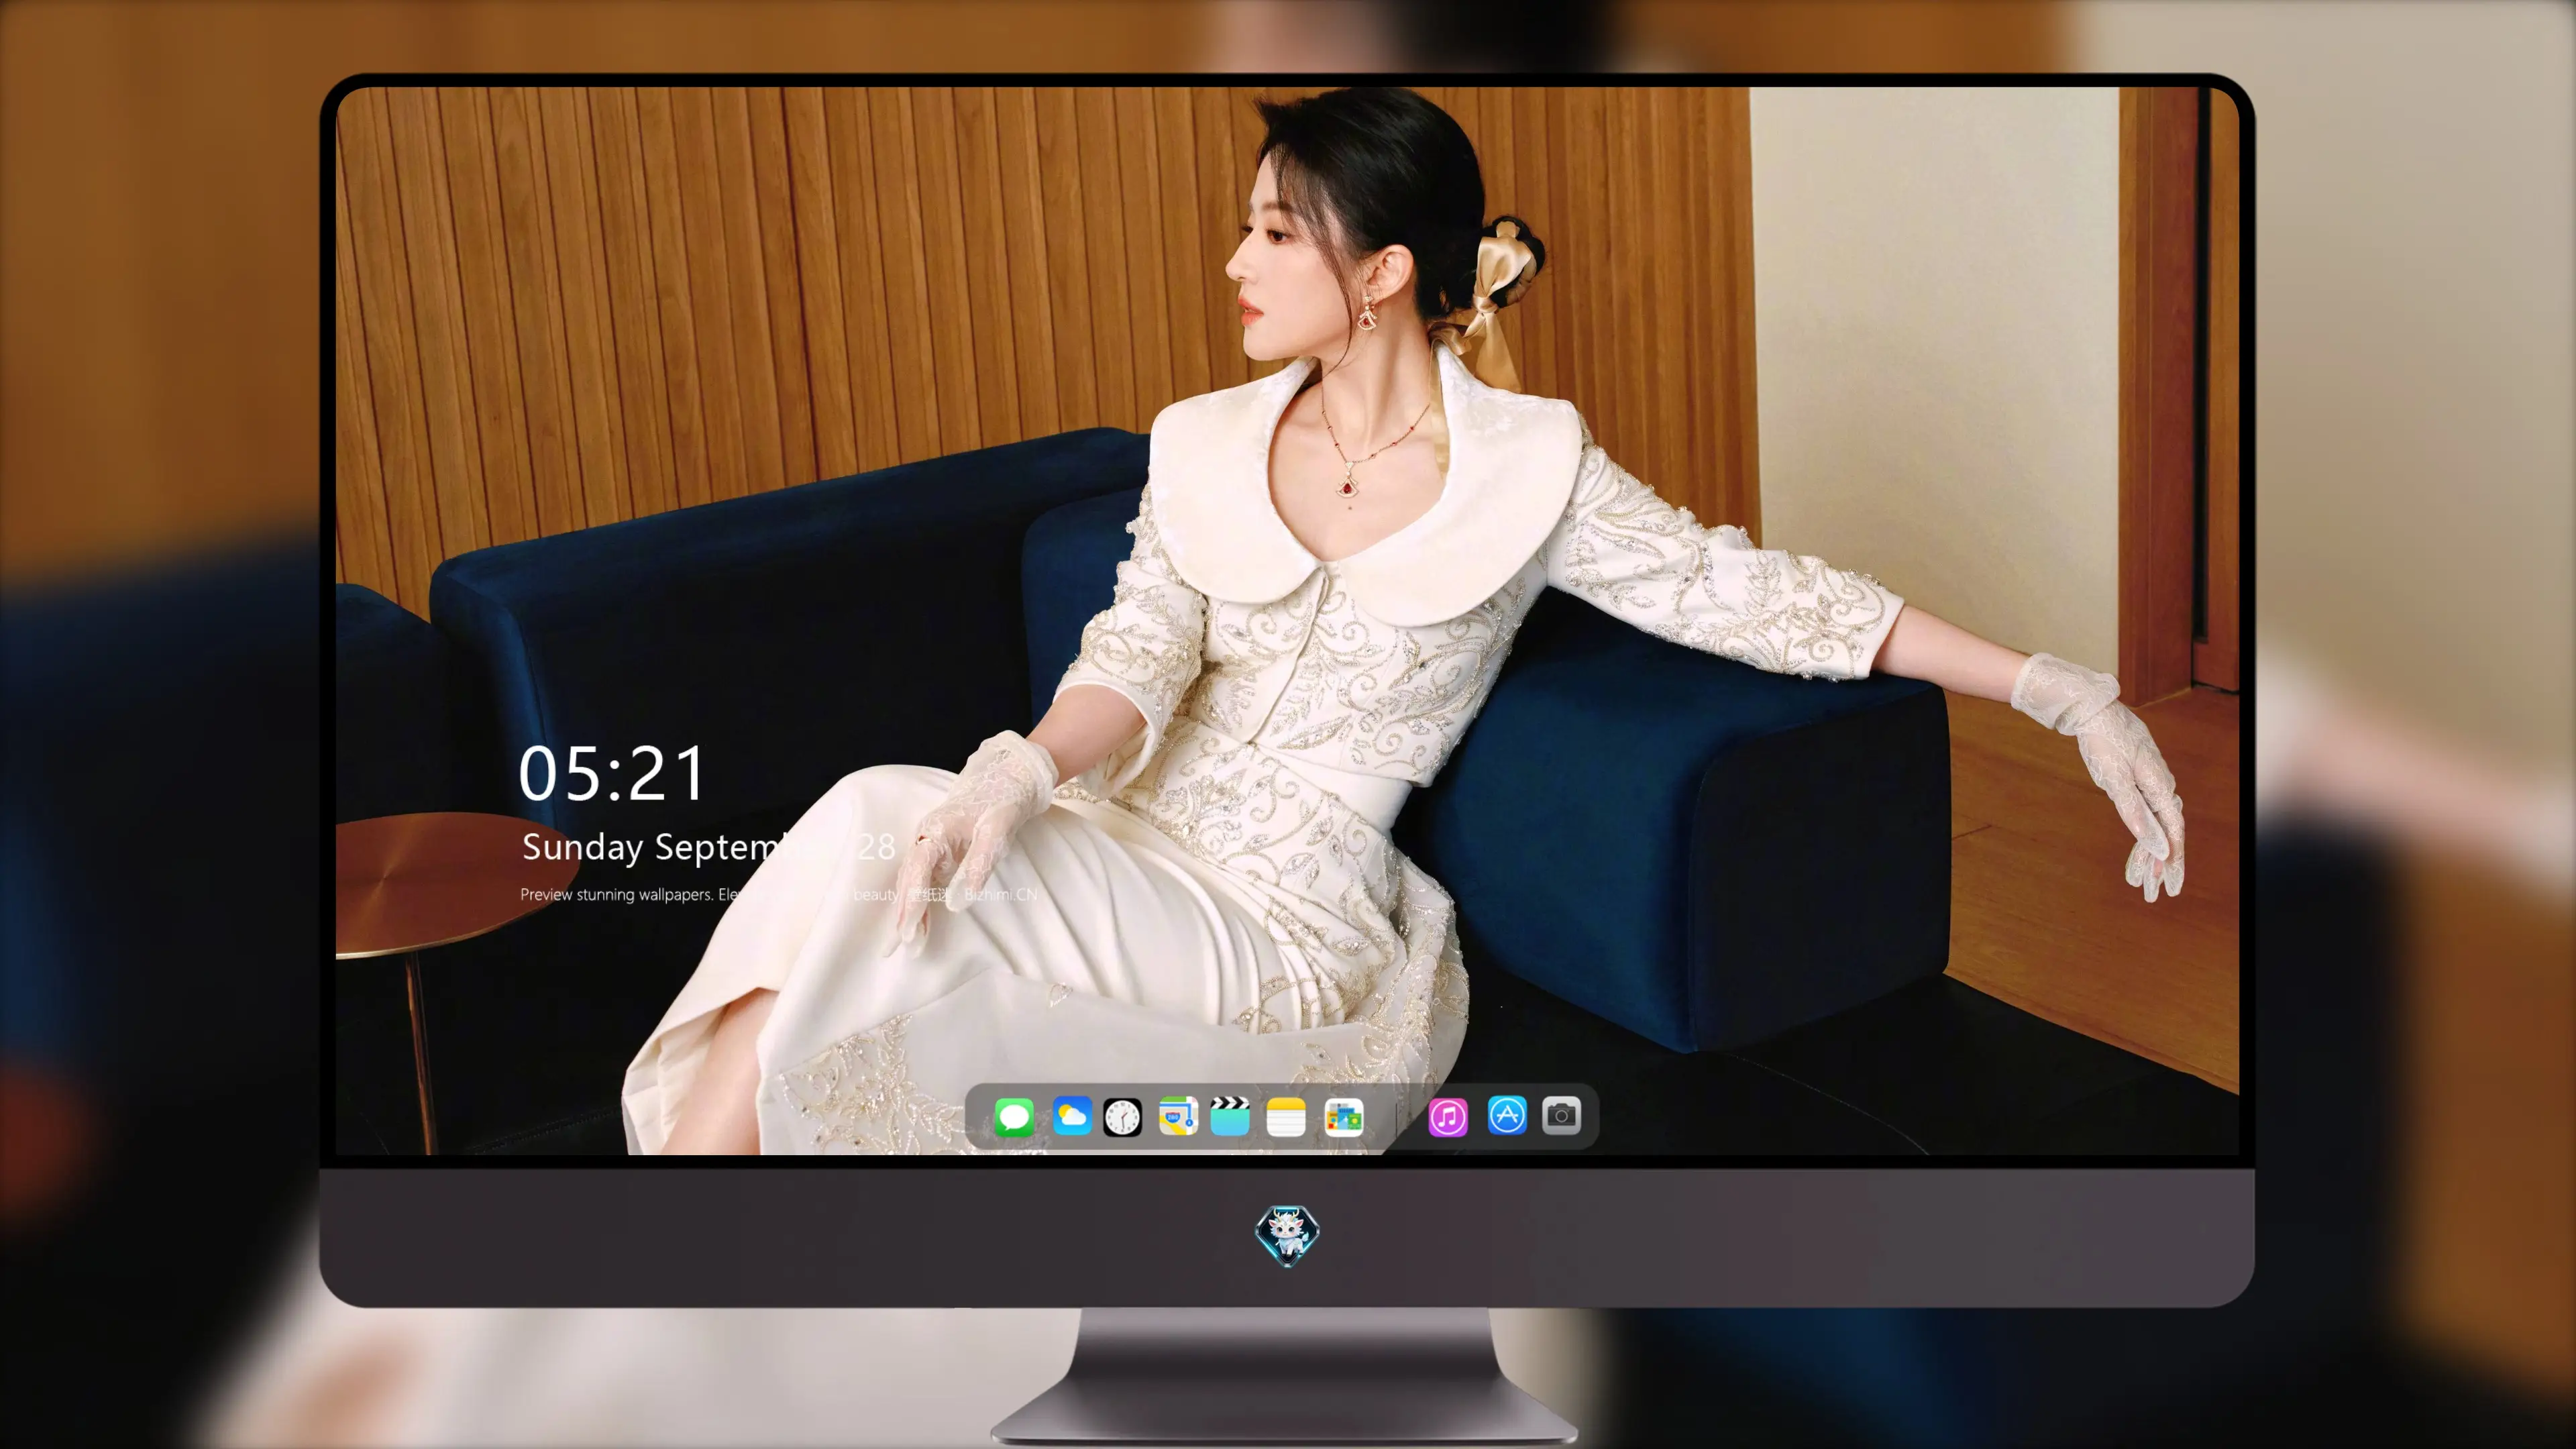Click the Sunday September 28 date text
2576x1449 pixels.
pyautogui.click(x=708, y=847)
